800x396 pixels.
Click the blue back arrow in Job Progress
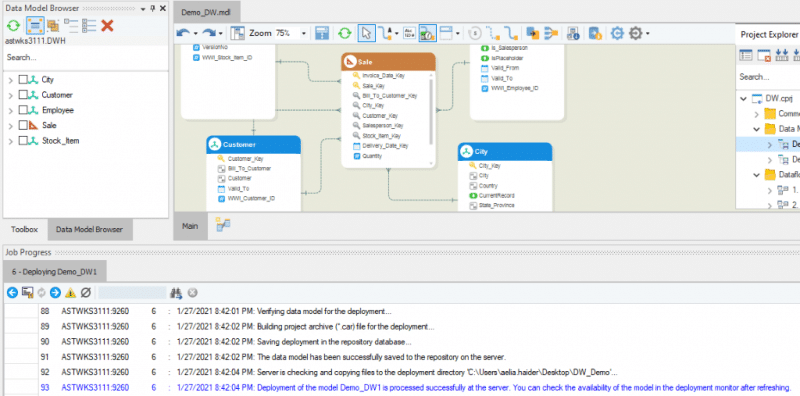pyautogui.click(x=13, y=293)
